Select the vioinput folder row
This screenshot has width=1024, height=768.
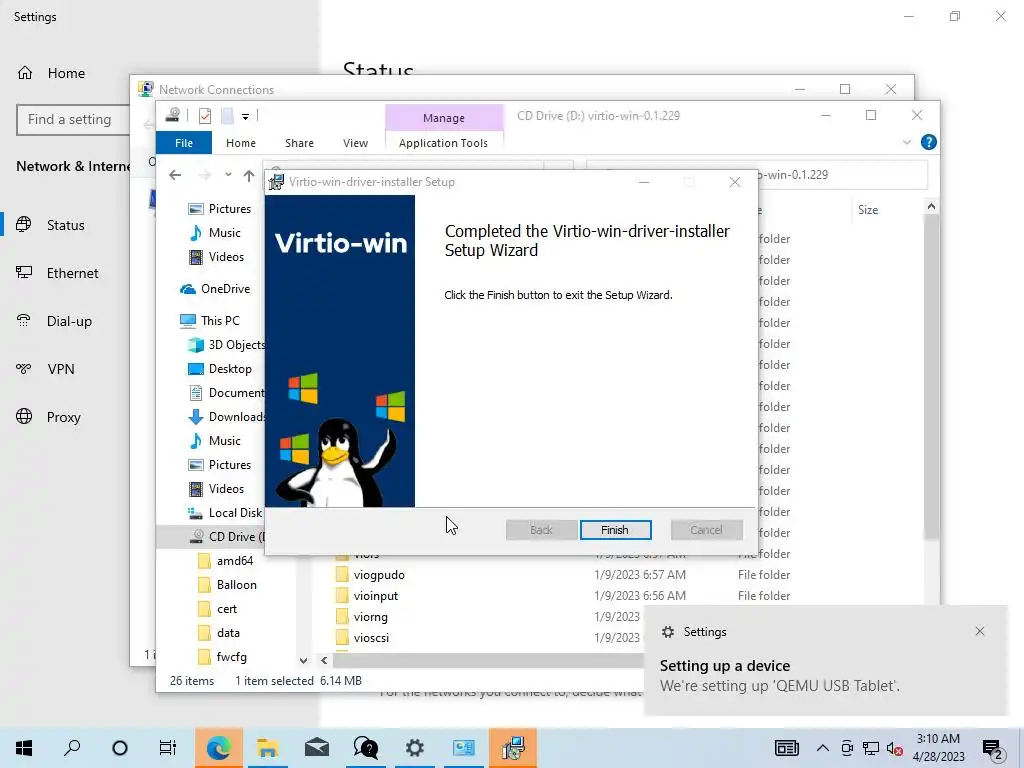pos(562,596)
